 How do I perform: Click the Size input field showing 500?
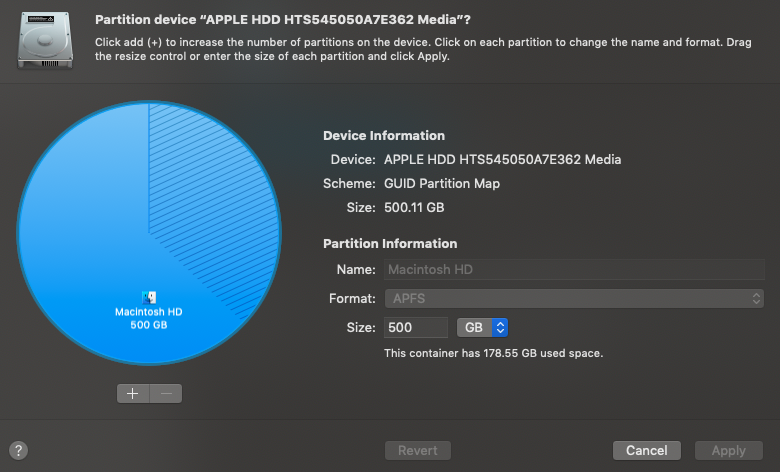click(x=416, y=327)
